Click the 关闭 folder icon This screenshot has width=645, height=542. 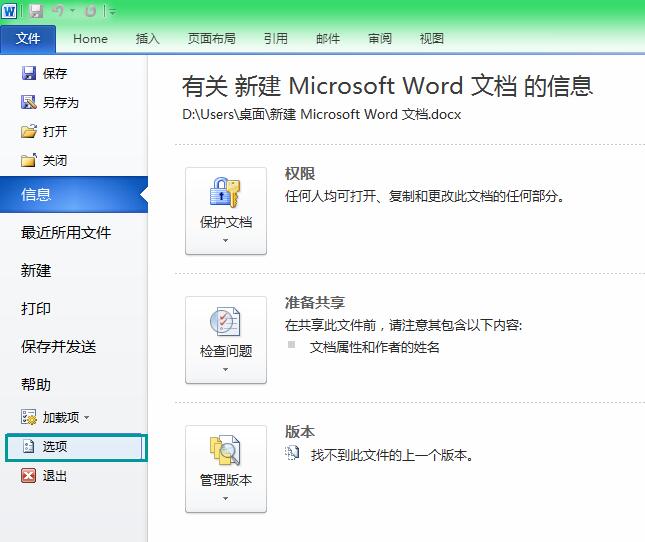point(29,160)
